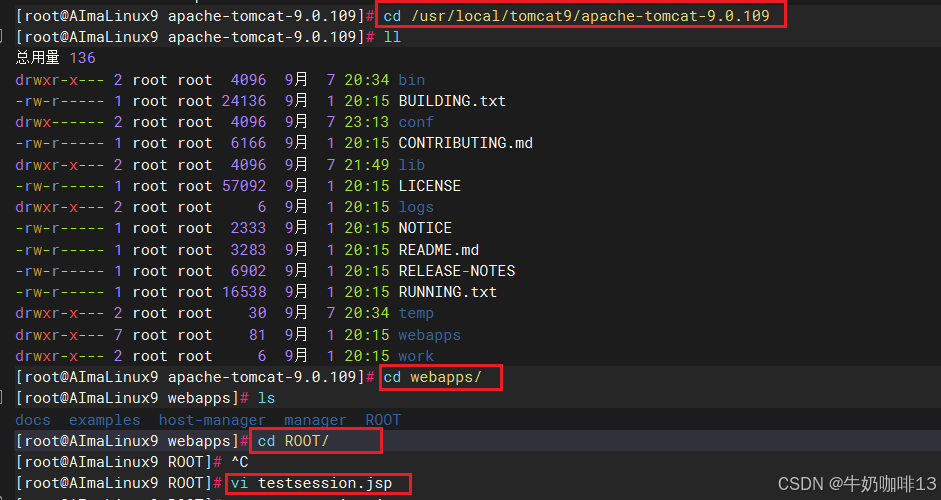Image resolution: width=941 pixels, height=500 pixels.
Task: Select the 21:49 timestamp of lib
Action: [367, 164]
